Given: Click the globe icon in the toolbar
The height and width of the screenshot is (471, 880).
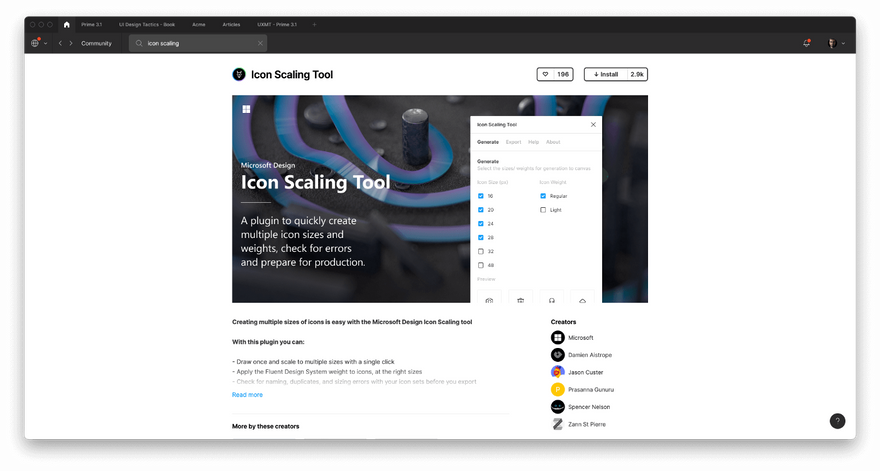Looking at the screenshot, I should click(x=35, y=43).
